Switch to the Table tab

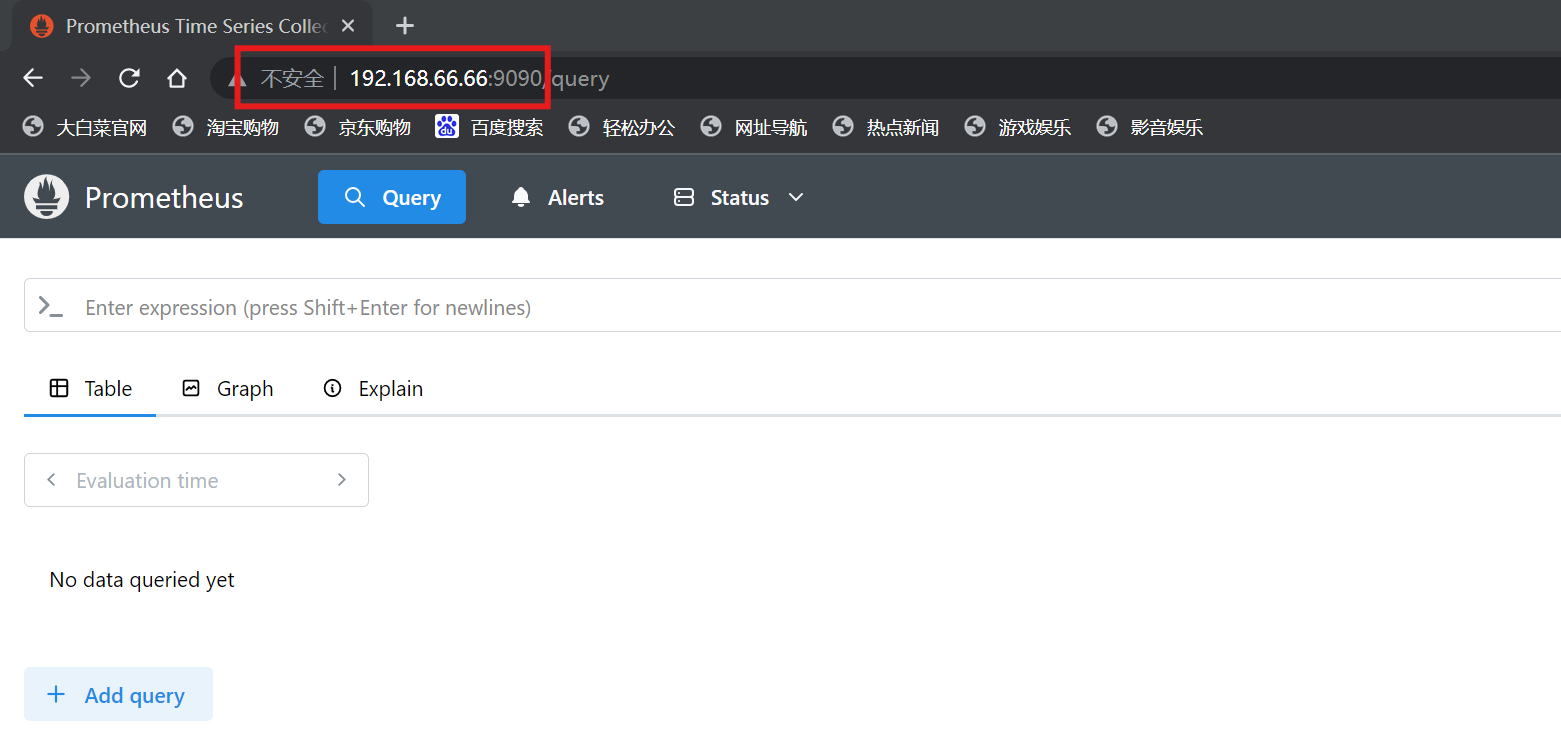point(90,388)
